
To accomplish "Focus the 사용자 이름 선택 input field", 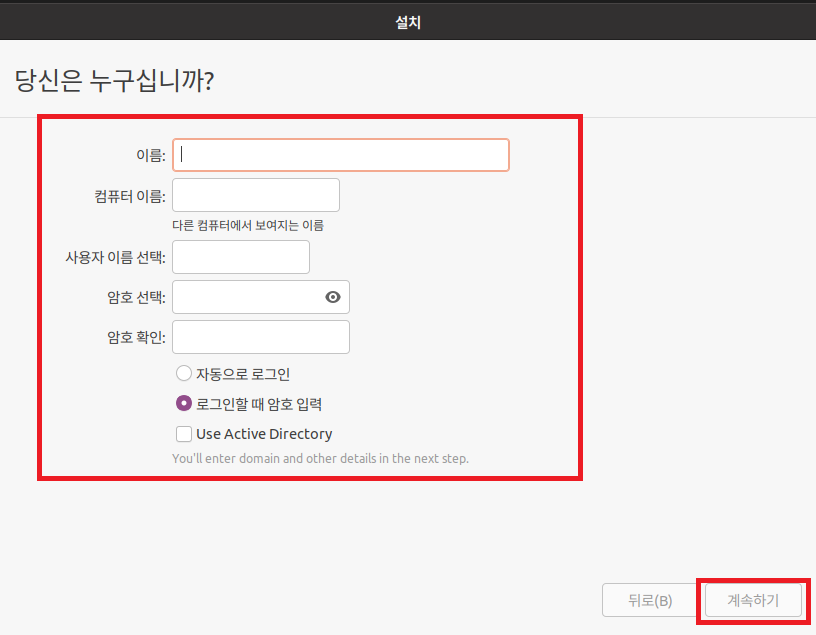I will click(x=241, y=257).
